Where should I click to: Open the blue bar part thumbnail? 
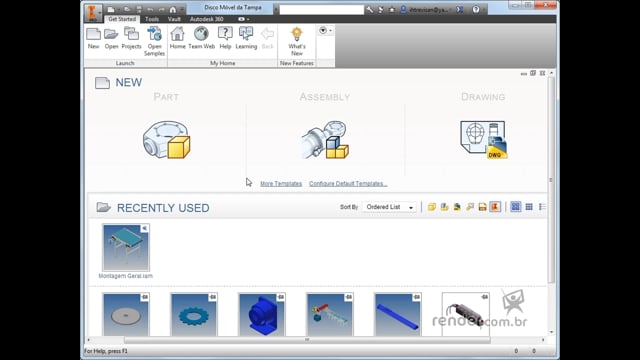point(398,314)
